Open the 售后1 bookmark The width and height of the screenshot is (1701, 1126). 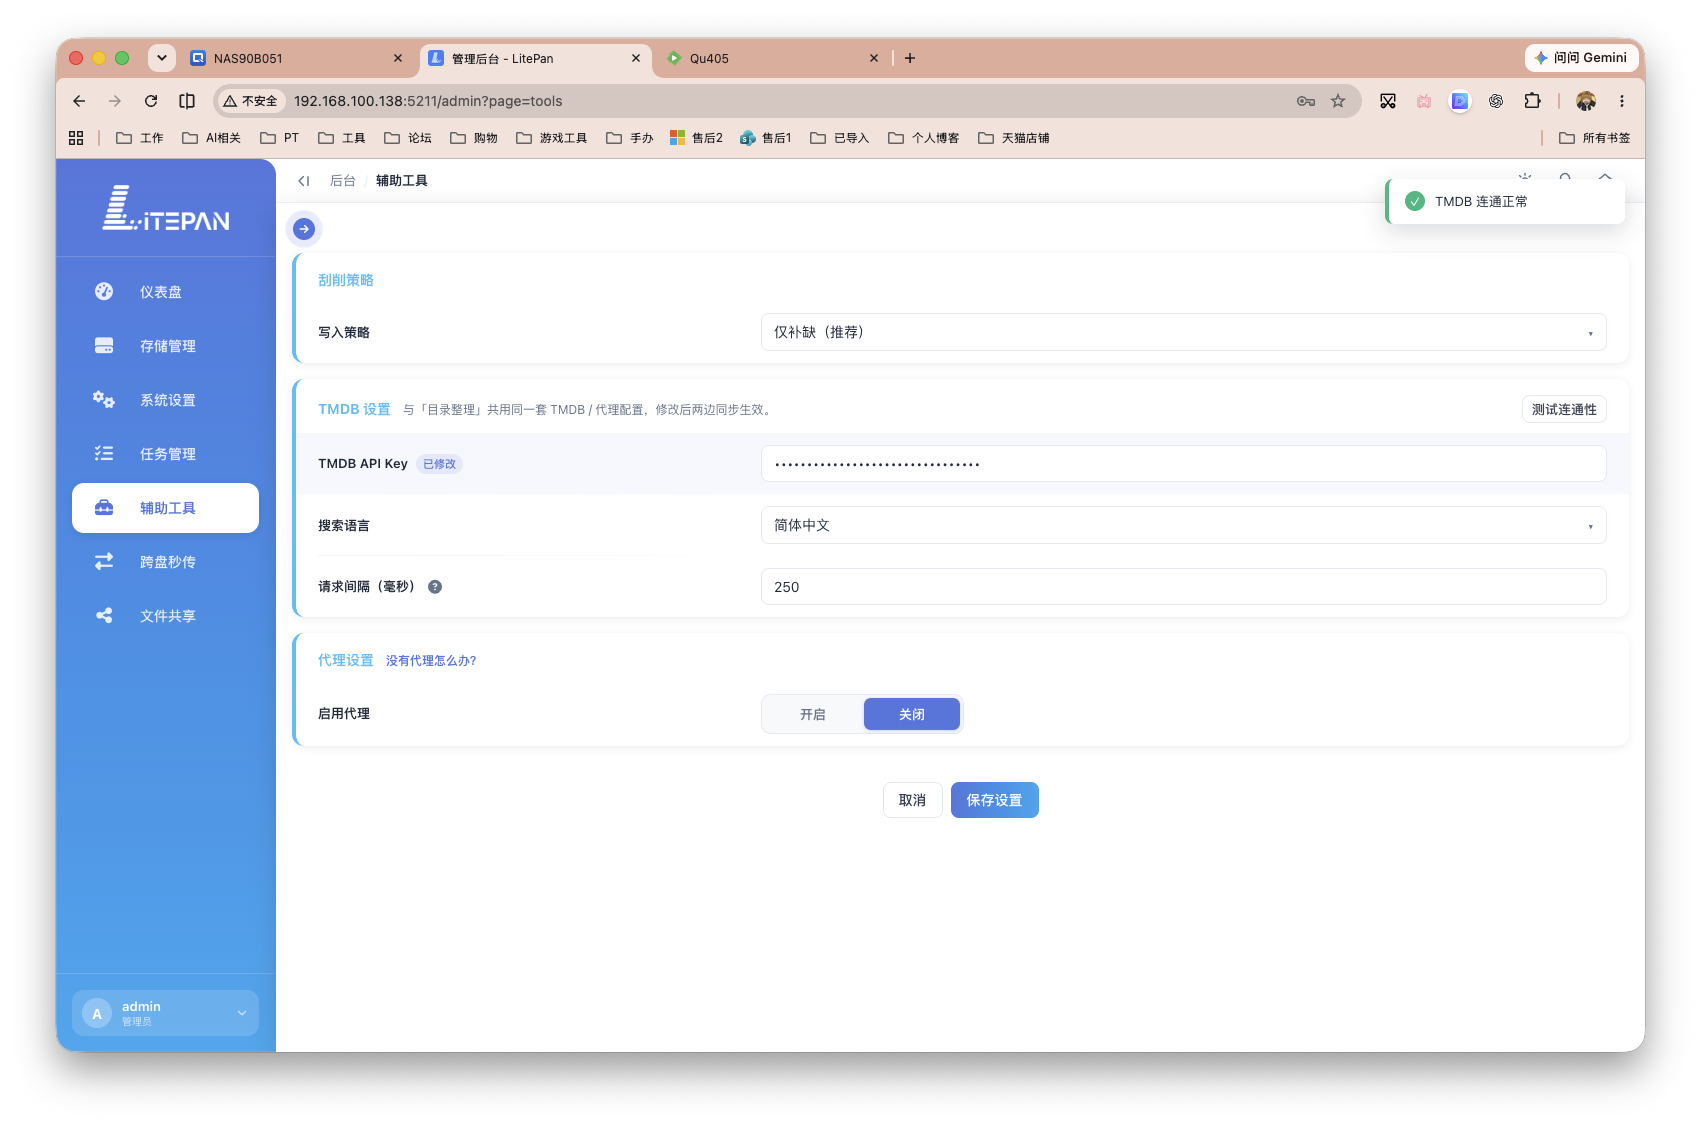[766, 138]
